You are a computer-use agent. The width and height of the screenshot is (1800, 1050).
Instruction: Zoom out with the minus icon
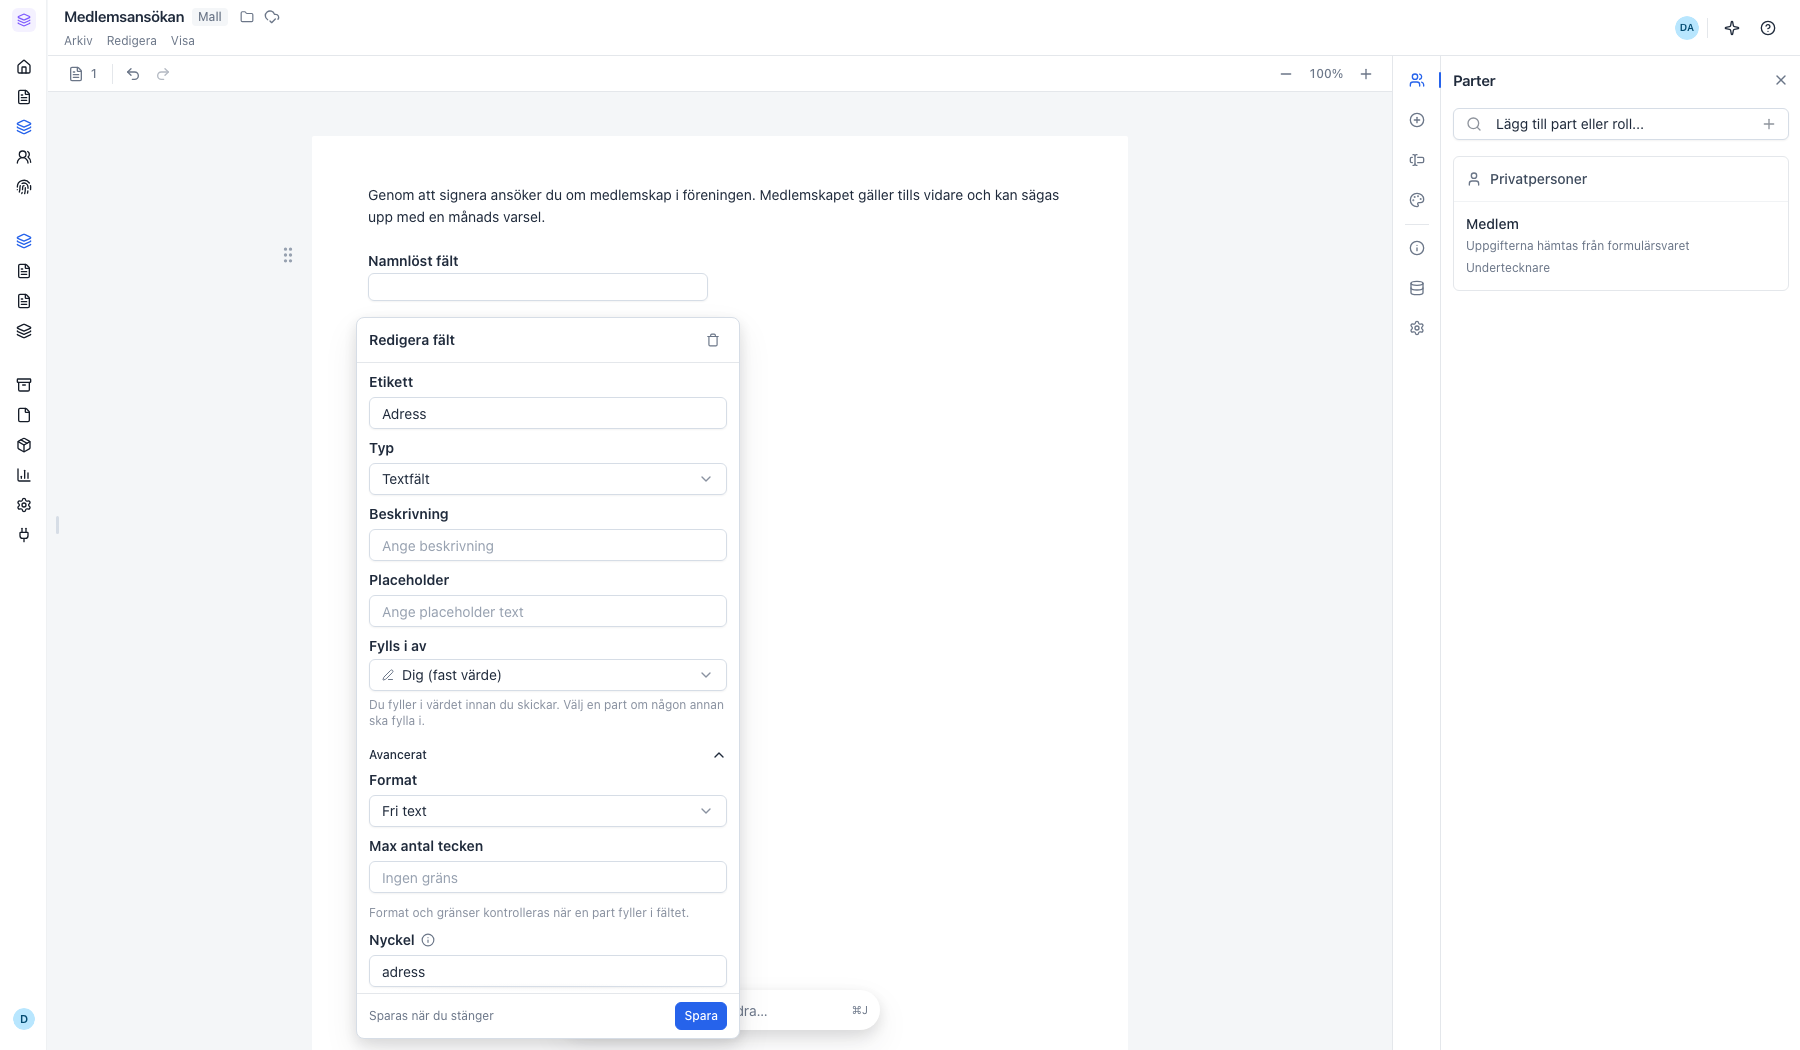click(x=1286, y=74)
